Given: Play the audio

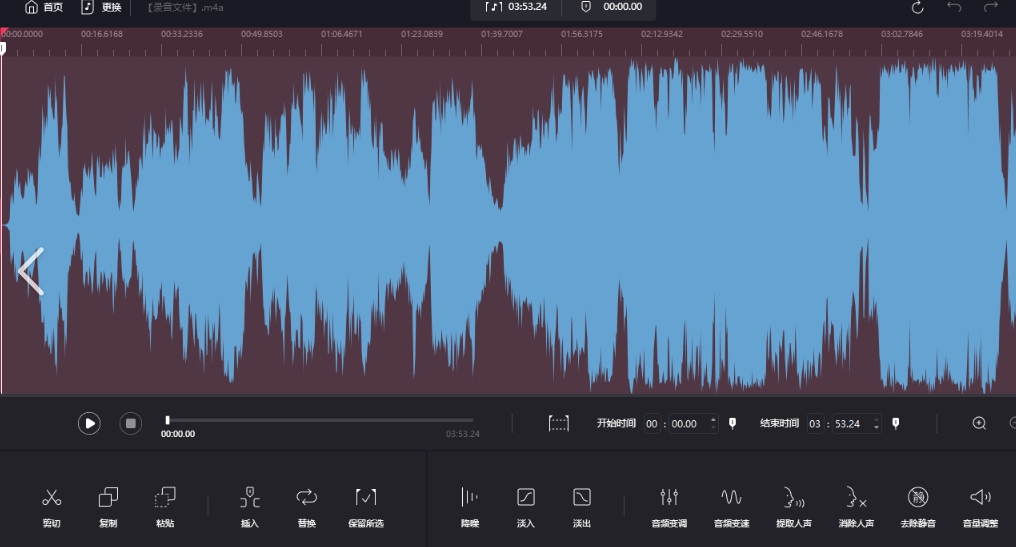Looking at the screenshot, I should pyautogui.click(x=89, y=423).
